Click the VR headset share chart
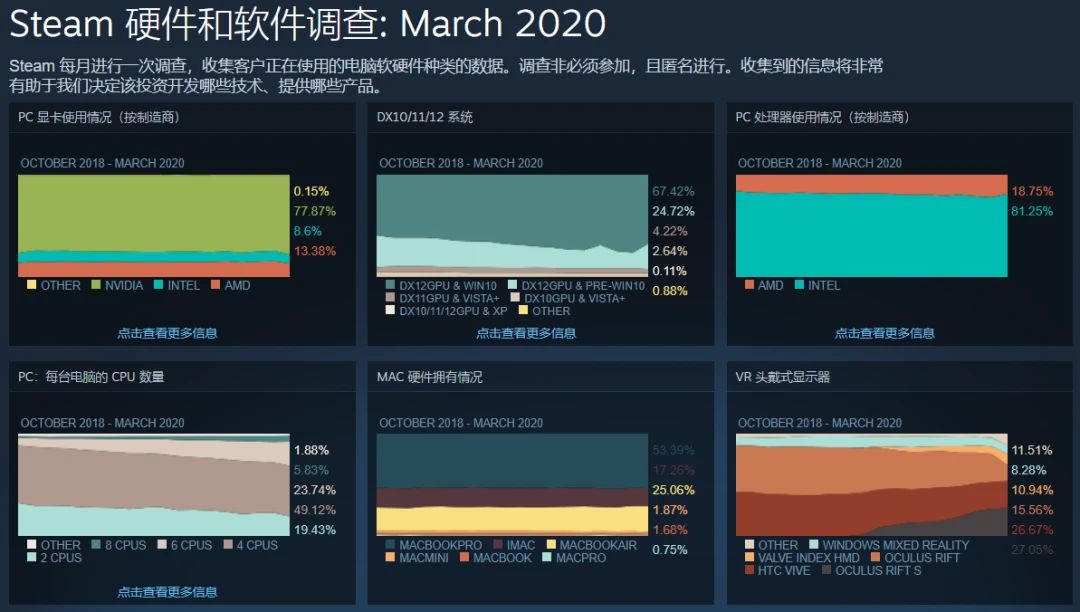The image size is (1080, 612). coord(871,485)
